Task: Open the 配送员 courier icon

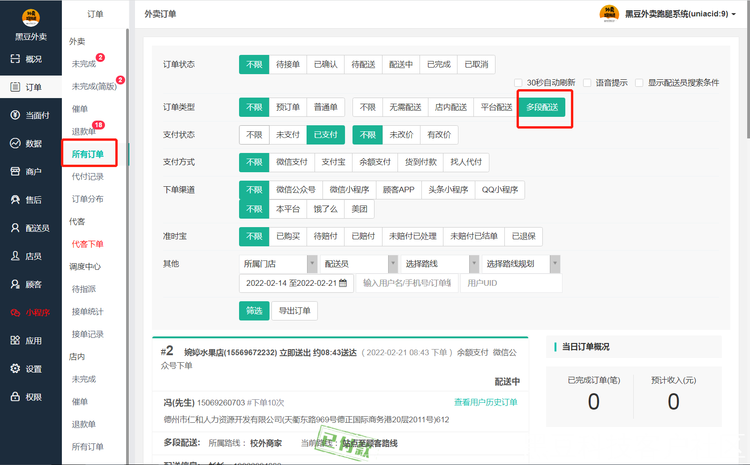Action: pyautogui.click(x=15, y=228)
